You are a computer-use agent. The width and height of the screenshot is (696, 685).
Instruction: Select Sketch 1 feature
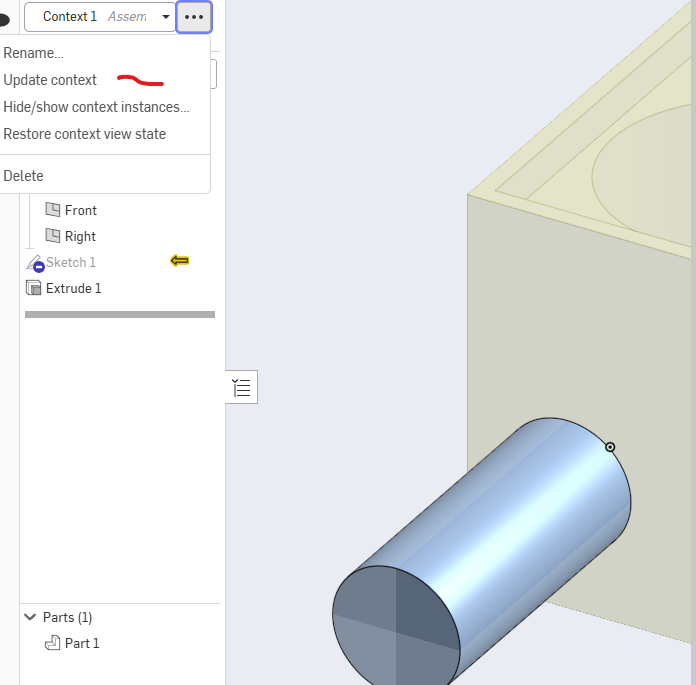pyautogui.click(x=71, y=262)
